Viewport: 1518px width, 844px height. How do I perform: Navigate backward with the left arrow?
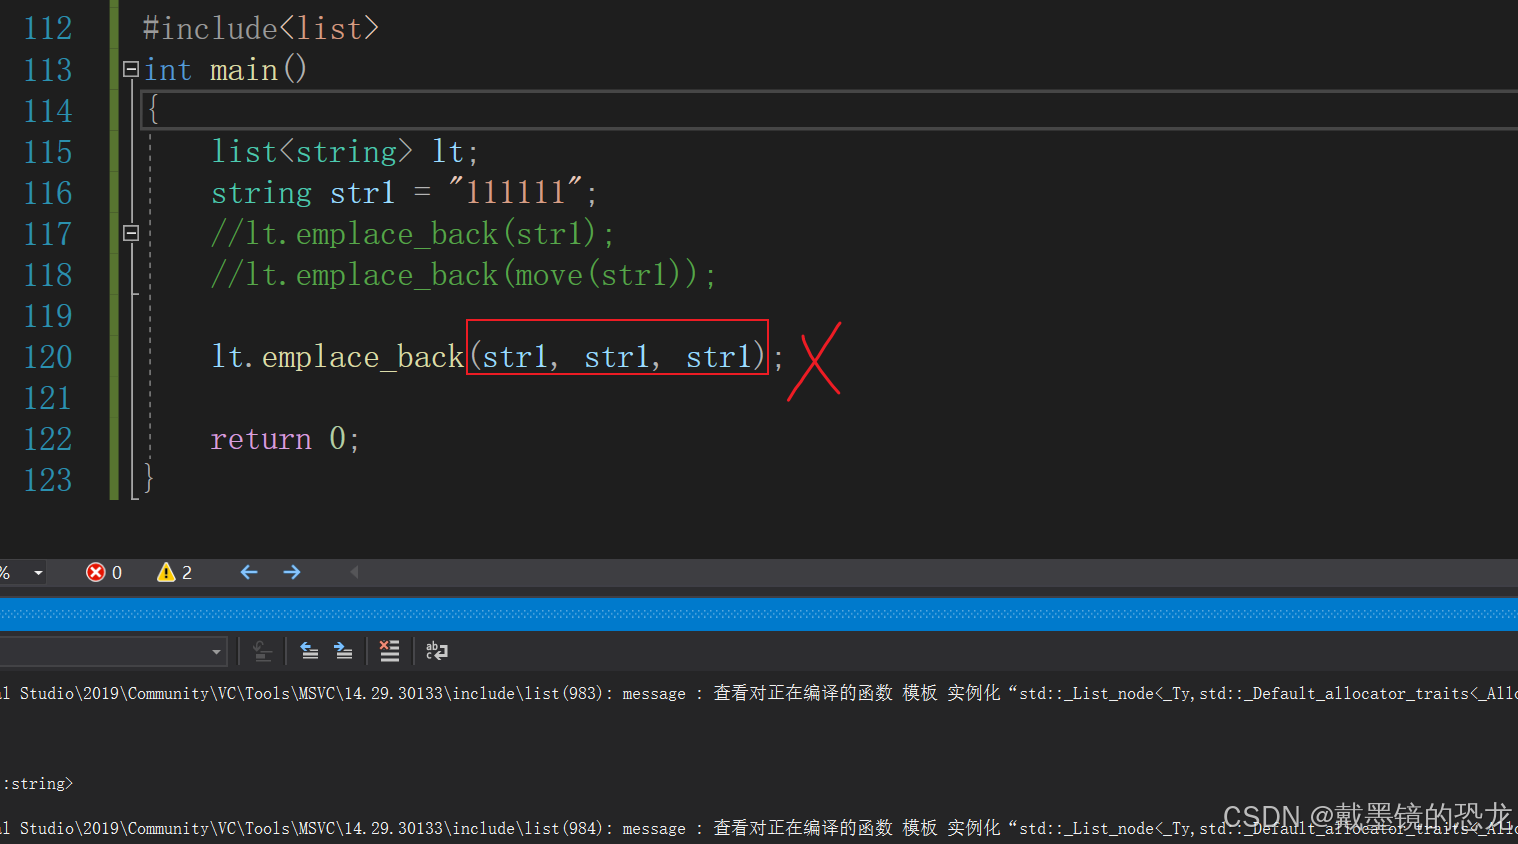(x=249, y=572)
